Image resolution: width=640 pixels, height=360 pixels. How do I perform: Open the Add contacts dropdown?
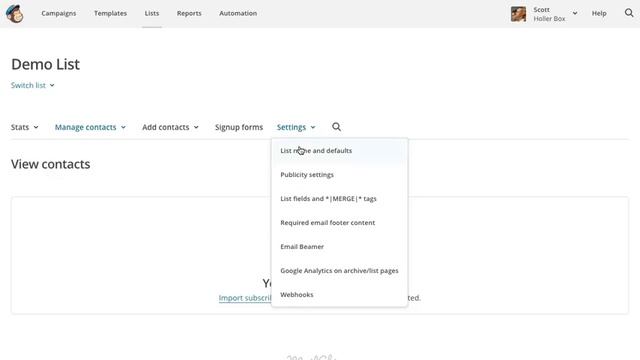[170, 127]
